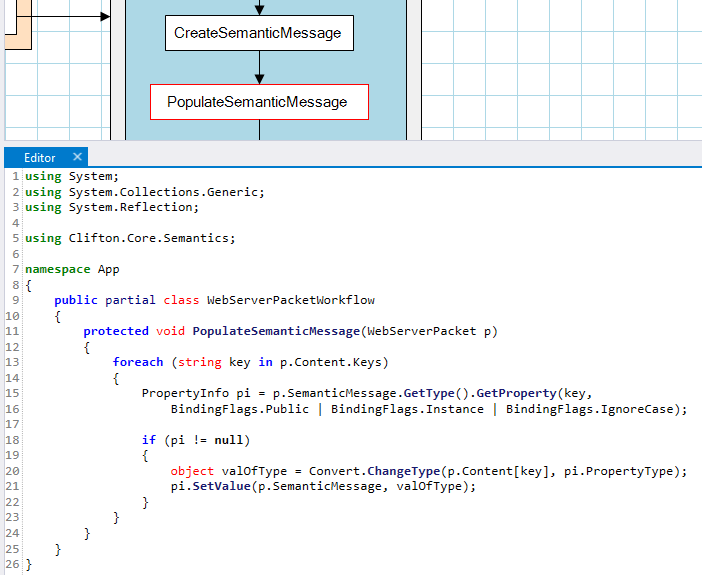
Task: Click 'if (pi != null)' on line 18
Action: pyautogui.click(x=196, y=440)
